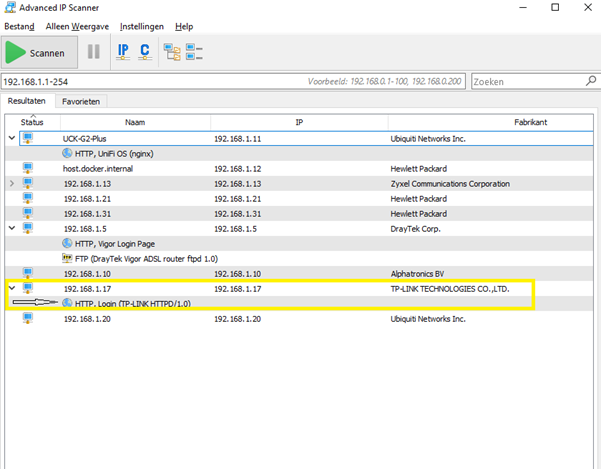Sort by the Fabrikant column header
The image size is (601, 469).
coord(530,122)
